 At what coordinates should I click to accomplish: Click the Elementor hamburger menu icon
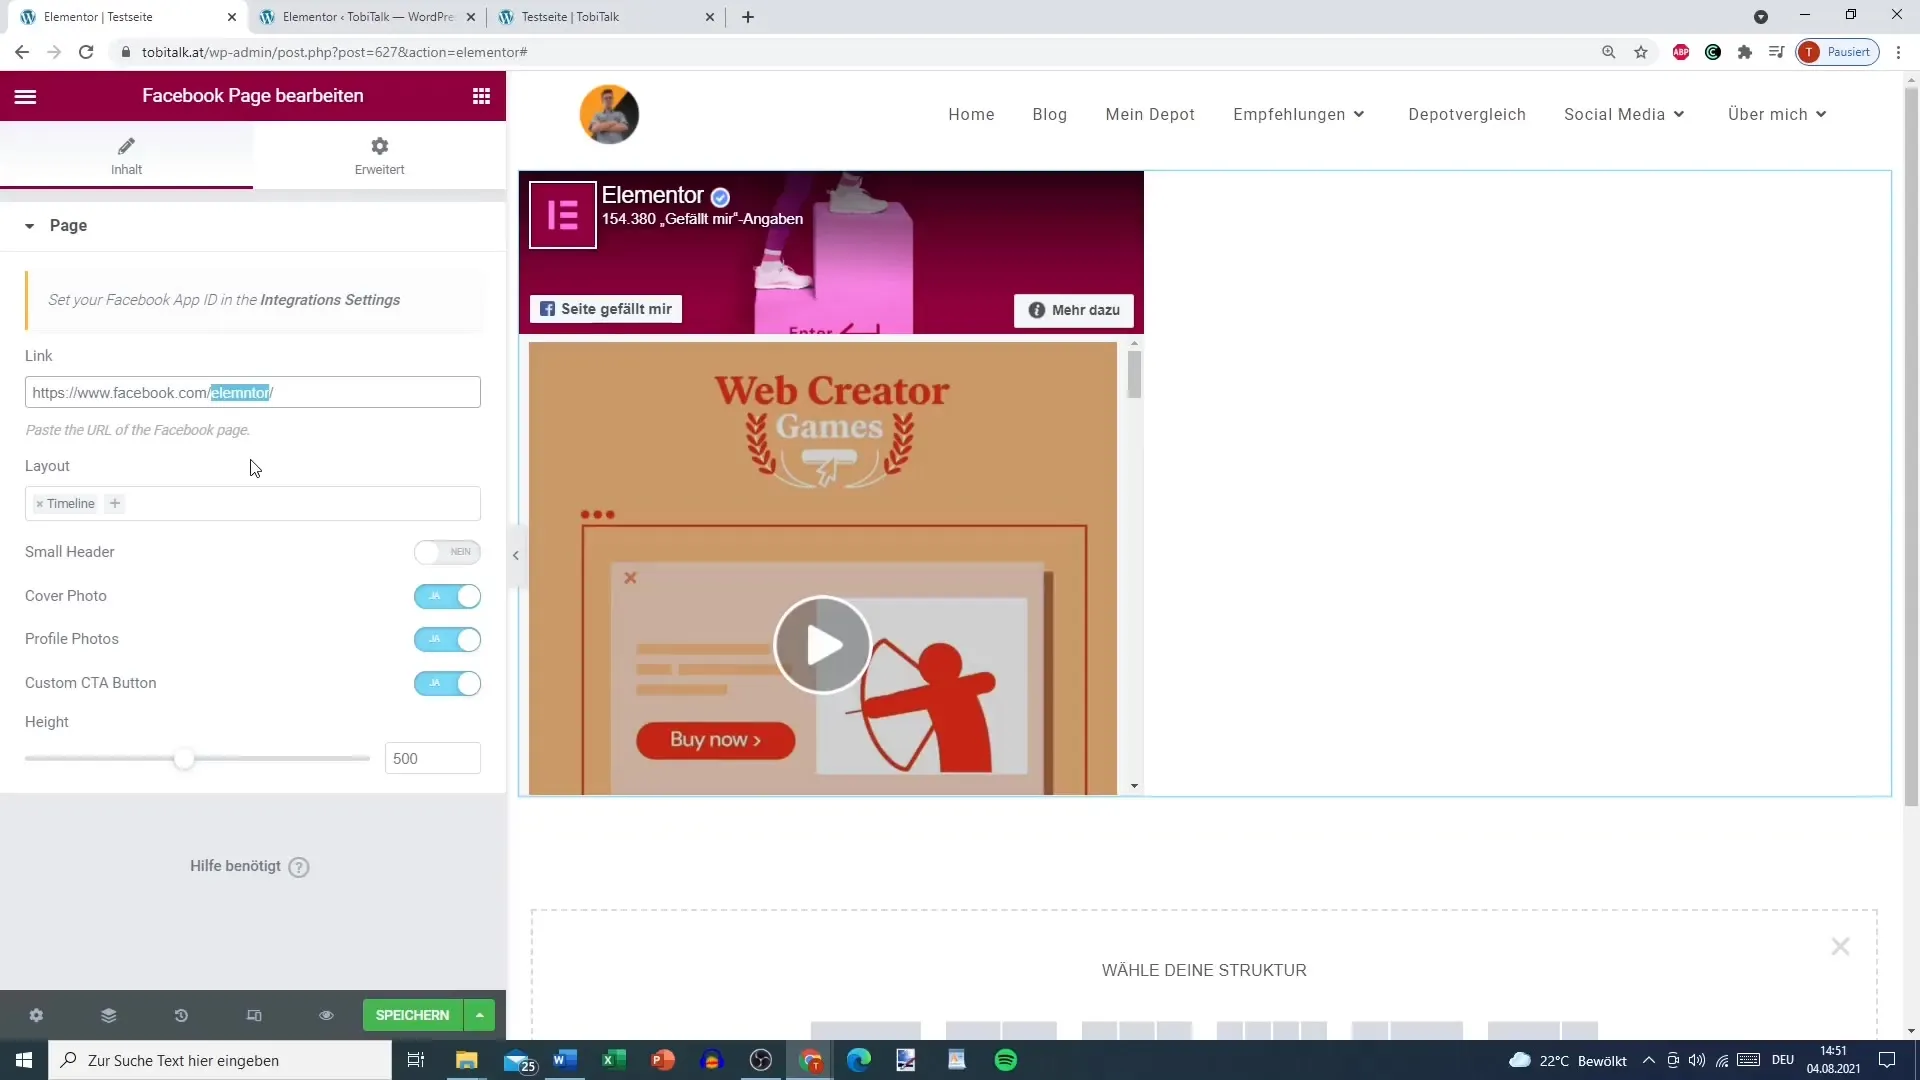click(x=24, y=95)
